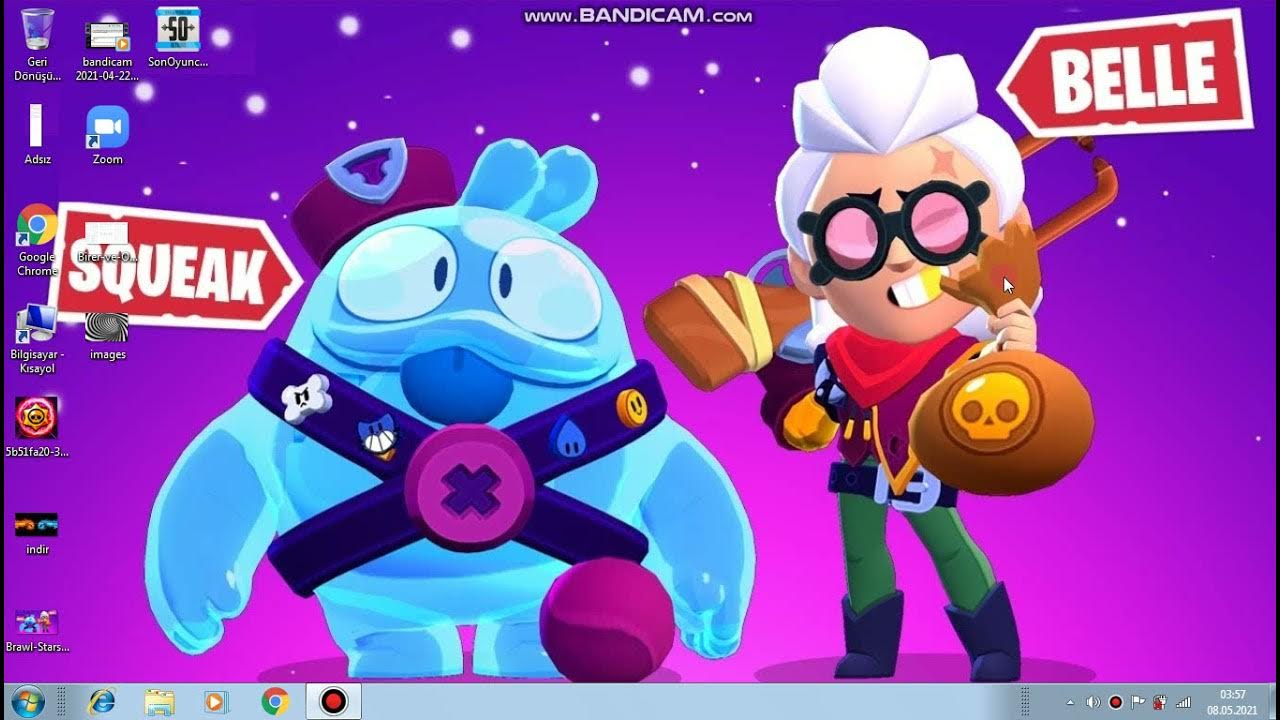Open File Explorer from the taskbar
The height and width of the screenshot is (720, 1280).
point(159,701)
